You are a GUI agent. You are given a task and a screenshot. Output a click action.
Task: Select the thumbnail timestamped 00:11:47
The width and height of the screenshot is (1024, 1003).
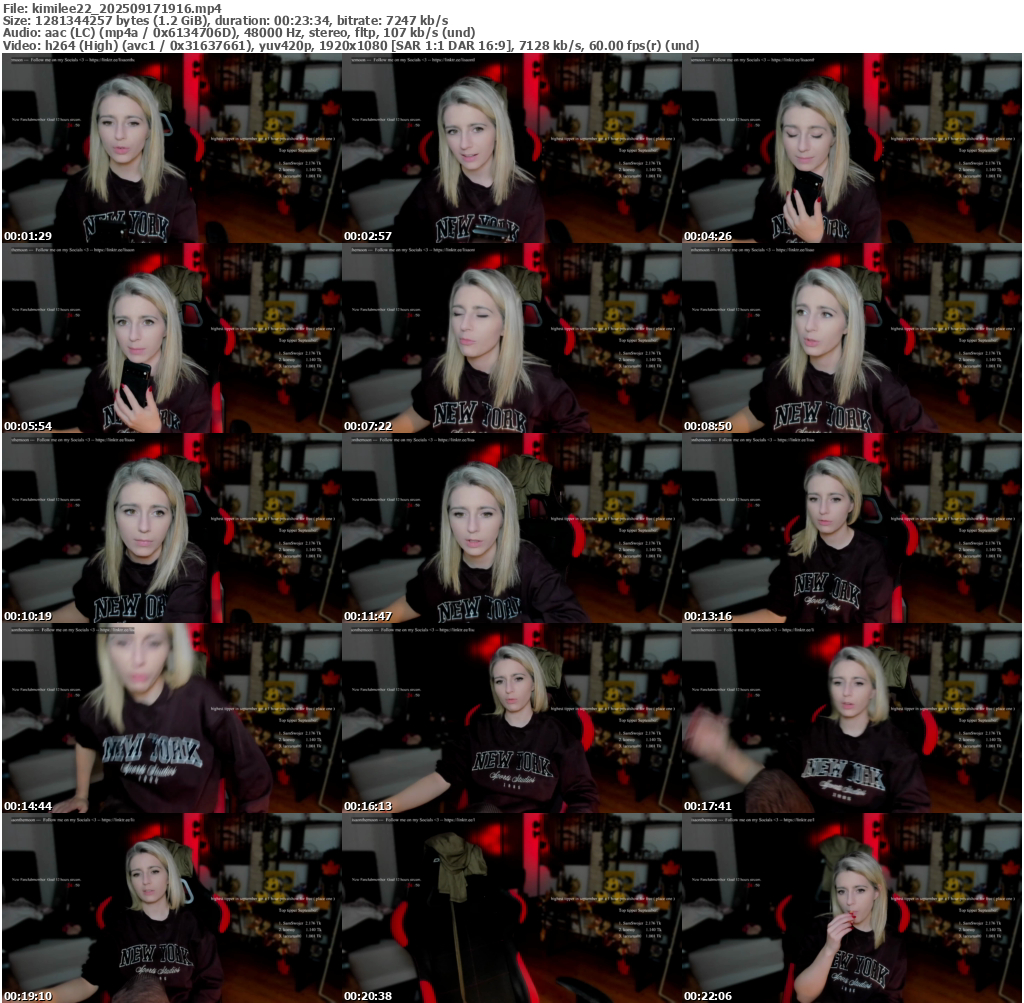click(x=511, y=528)
